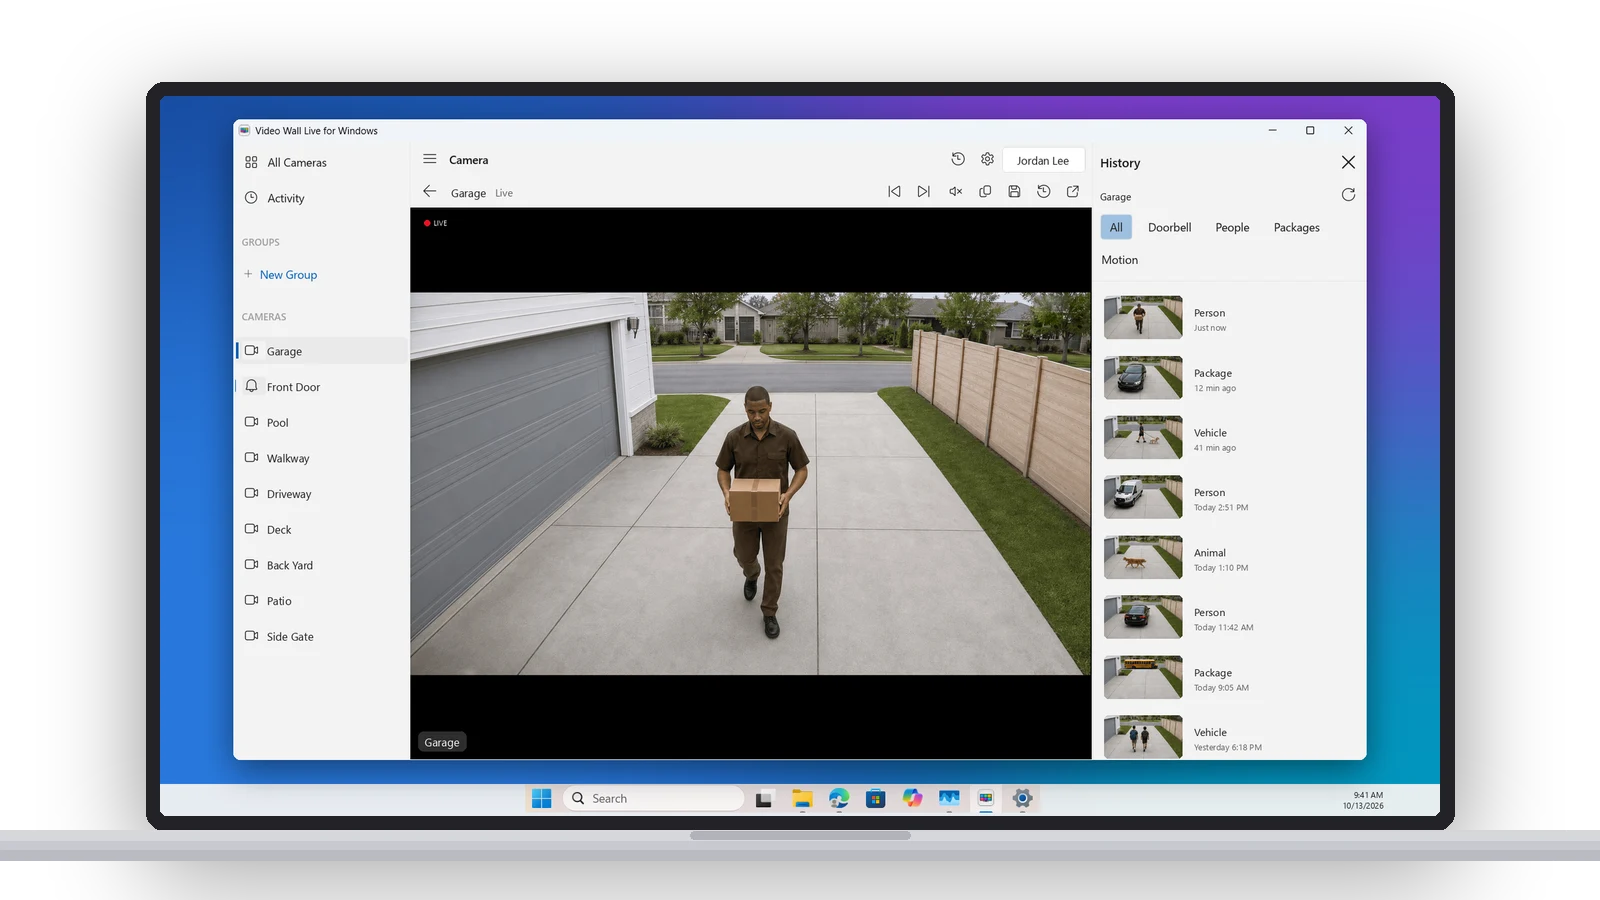The width and height of the screenshot is (1600, 900).
Task: Open the camera in a new window
Action: pos(1073,192)
